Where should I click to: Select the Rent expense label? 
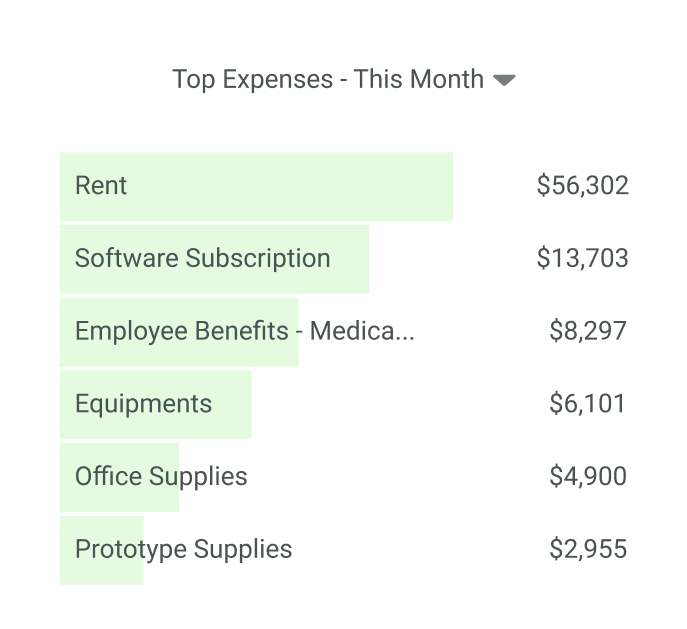[101, 186]
